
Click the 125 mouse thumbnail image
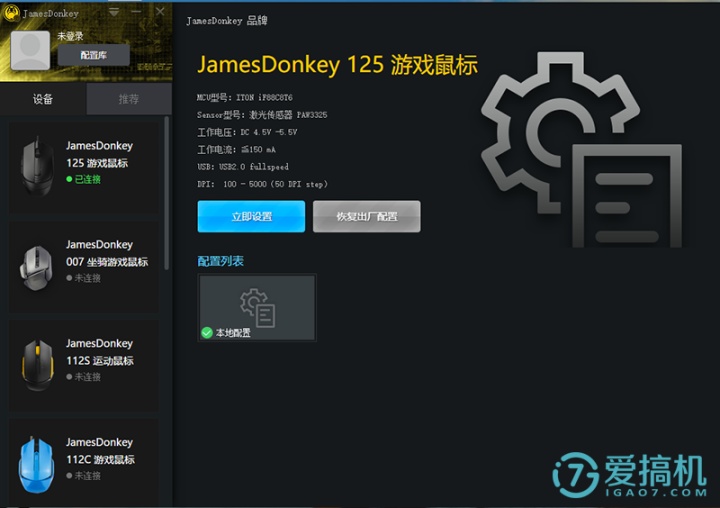coord(37,165)
